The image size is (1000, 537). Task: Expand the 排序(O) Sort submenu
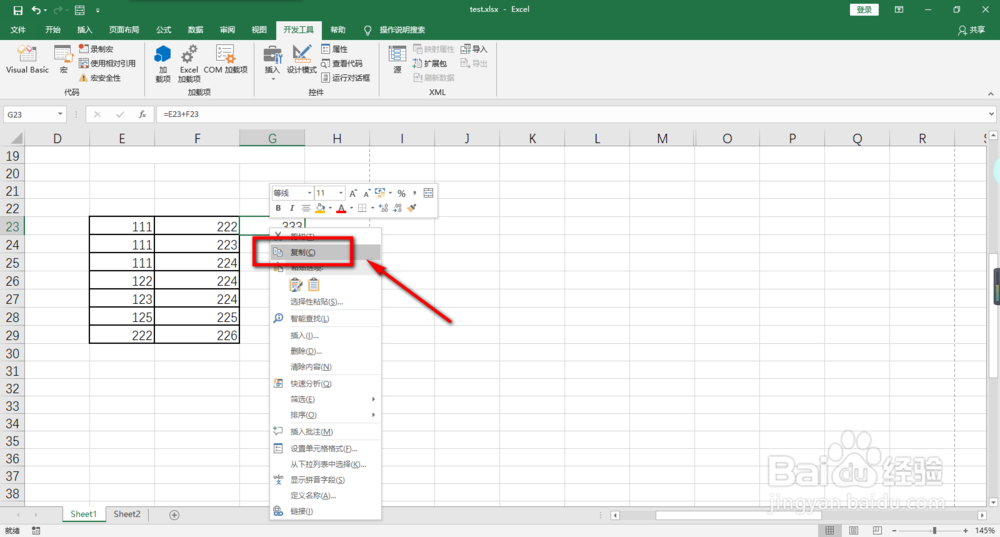(x=325, y=415)
